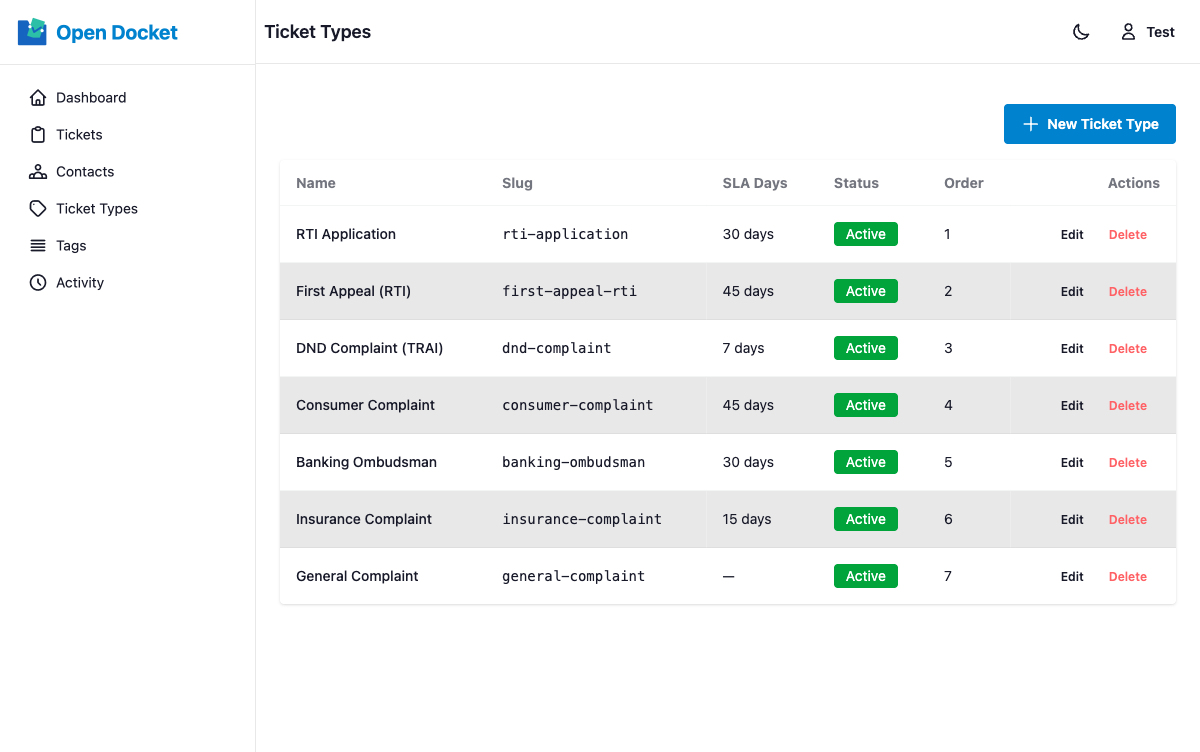This screenshot has height=752, width=1200.
Task: Open the Test account menu
Action: tap(1147, 31)
